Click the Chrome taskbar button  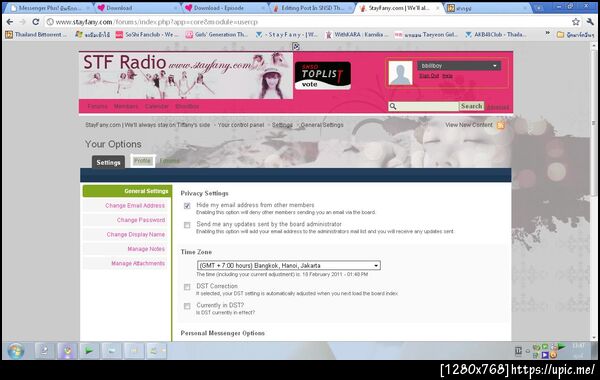coord(67,351)
